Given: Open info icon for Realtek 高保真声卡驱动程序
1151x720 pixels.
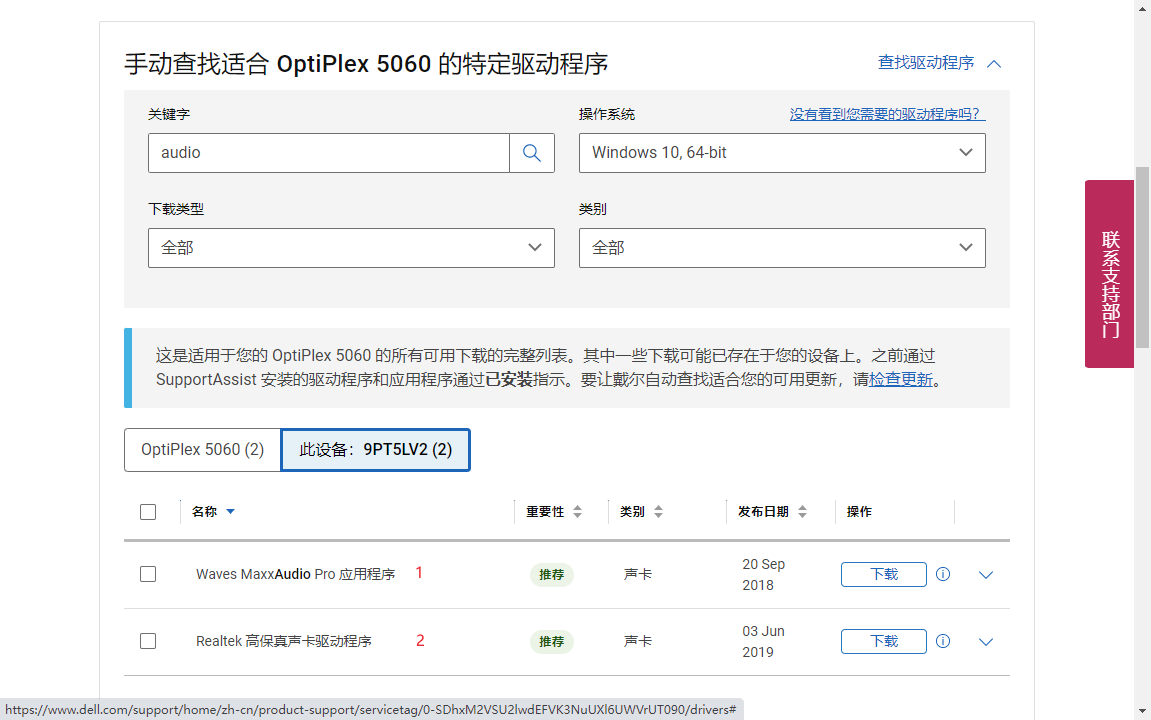Looking at the screenshot, I should click(x=943, y=641).
